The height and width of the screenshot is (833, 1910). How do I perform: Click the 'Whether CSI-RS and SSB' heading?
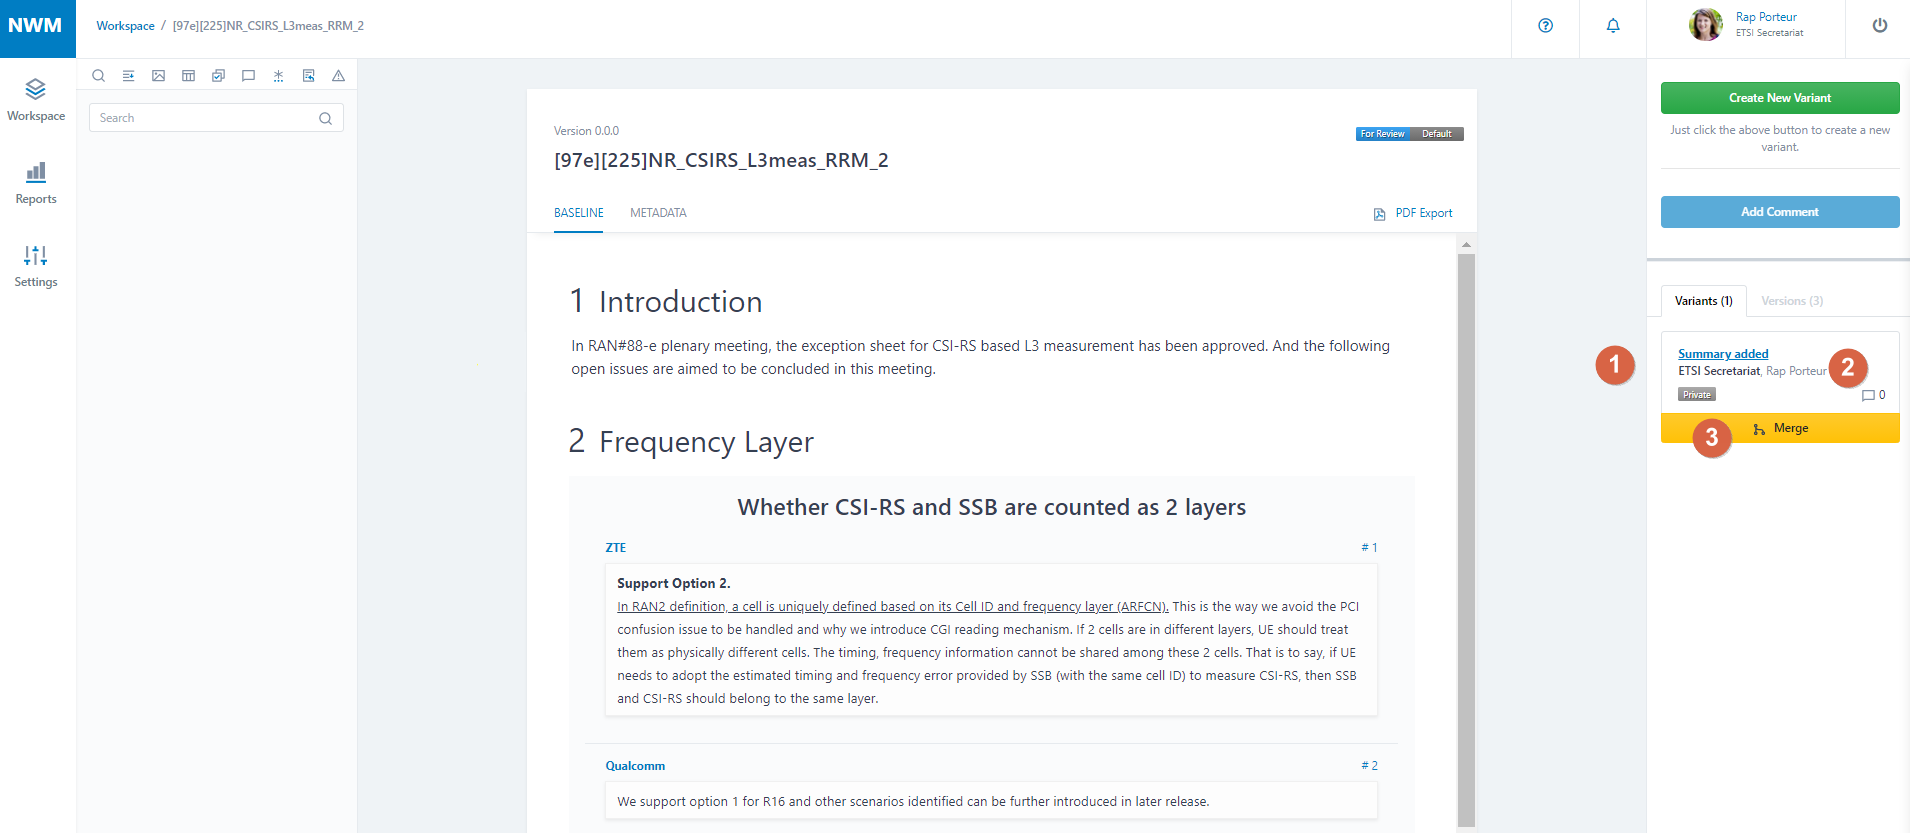(x=992, y=507)
